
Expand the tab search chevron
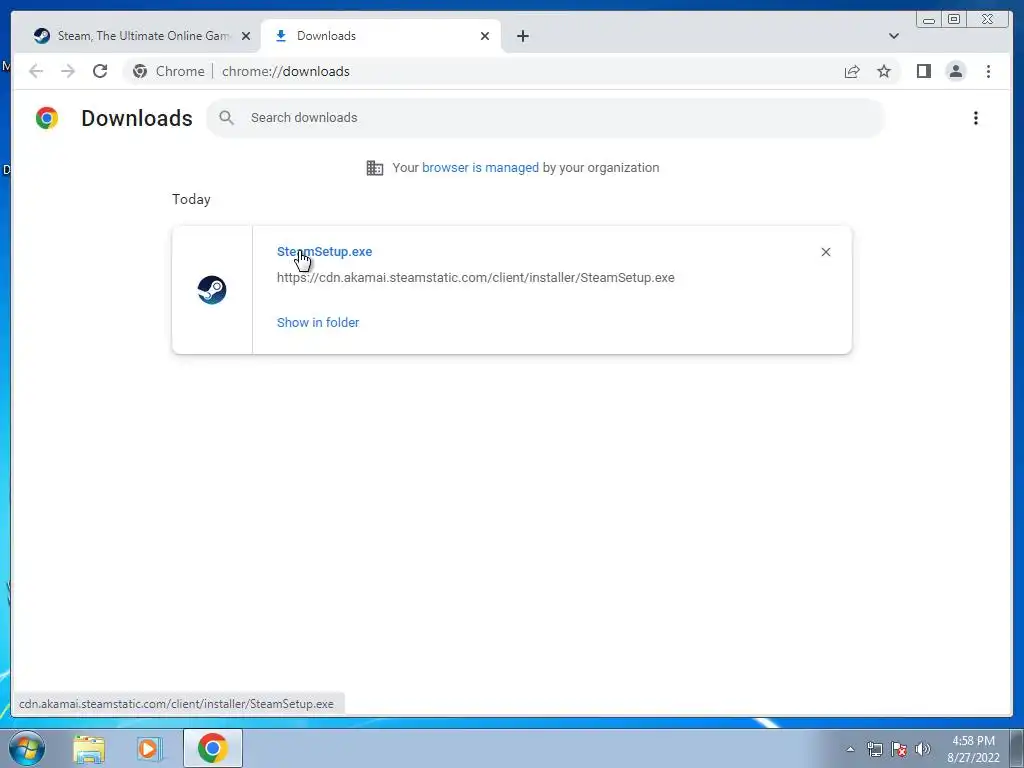tap(893, 36)
